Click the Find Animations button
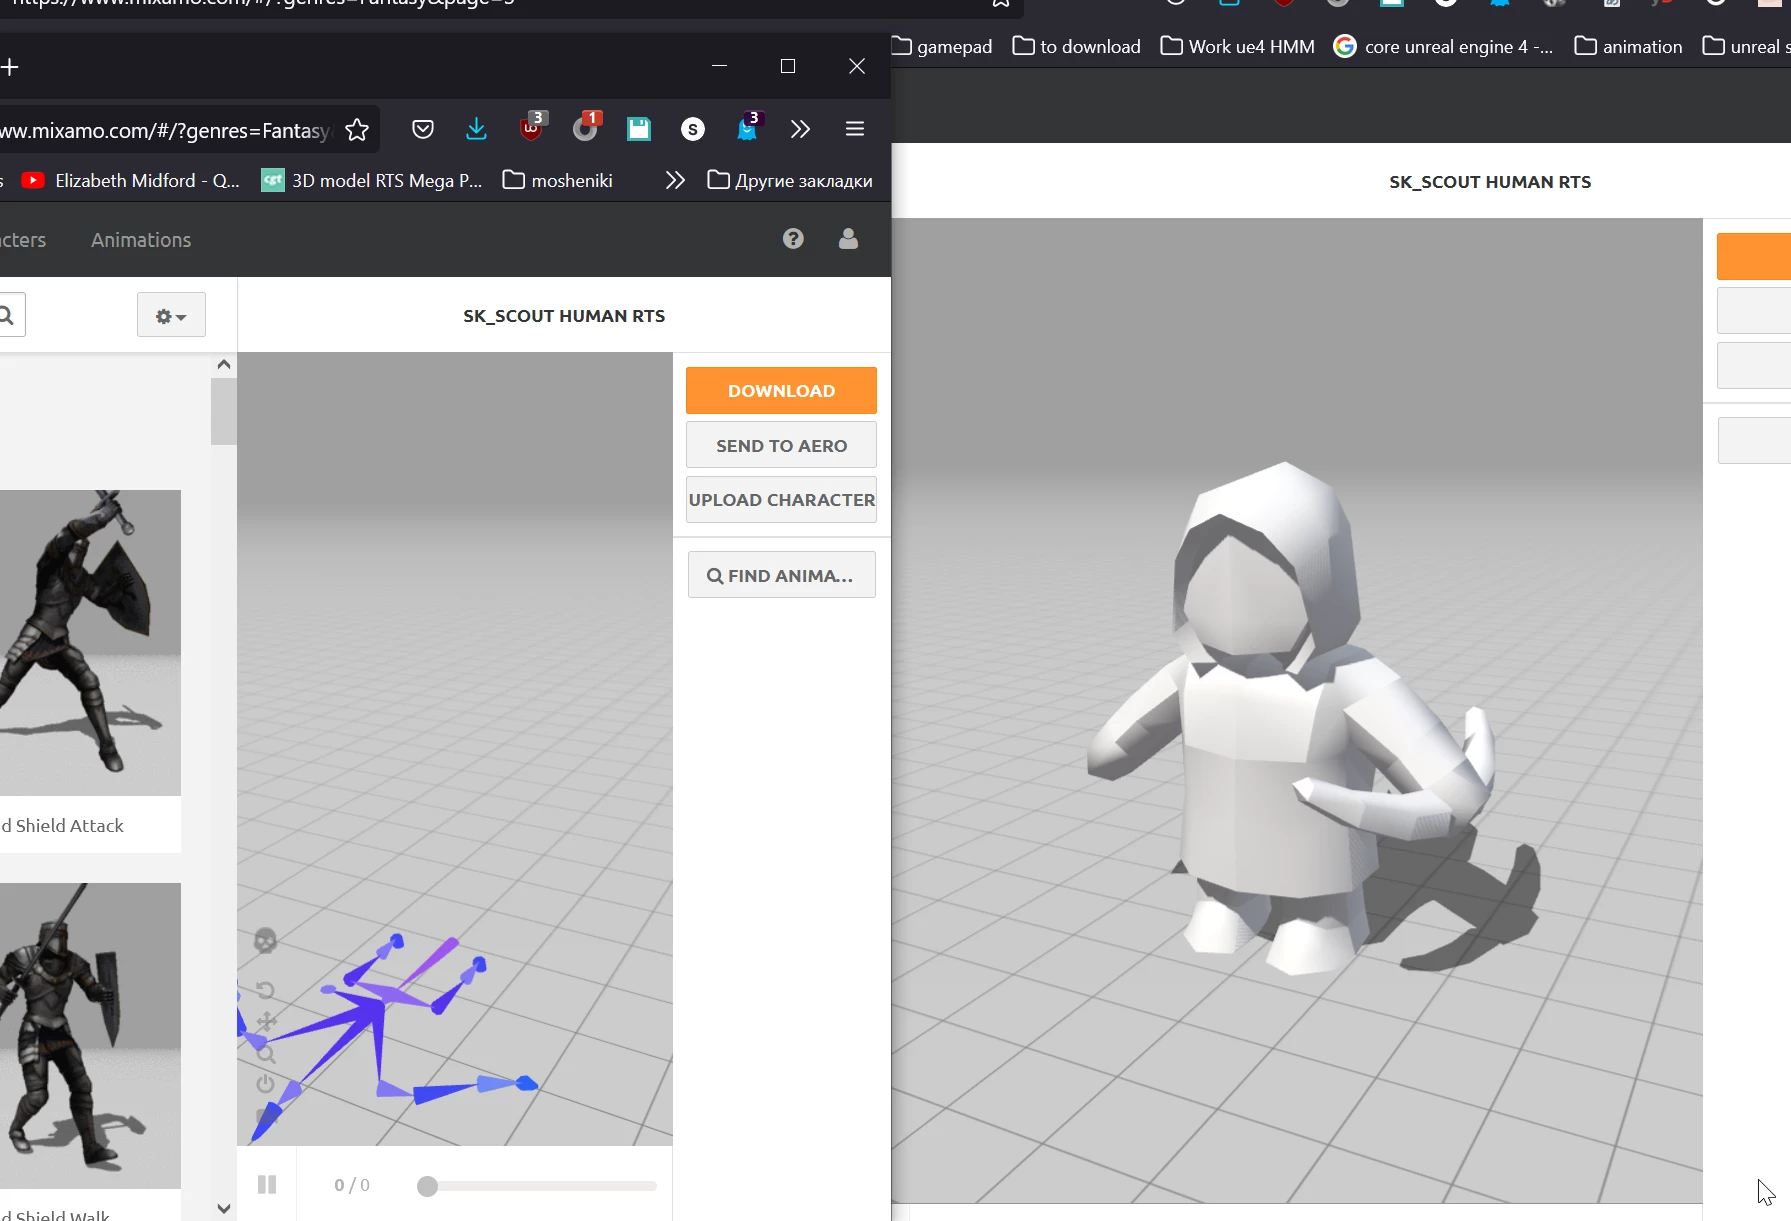 tap(781, 575)
